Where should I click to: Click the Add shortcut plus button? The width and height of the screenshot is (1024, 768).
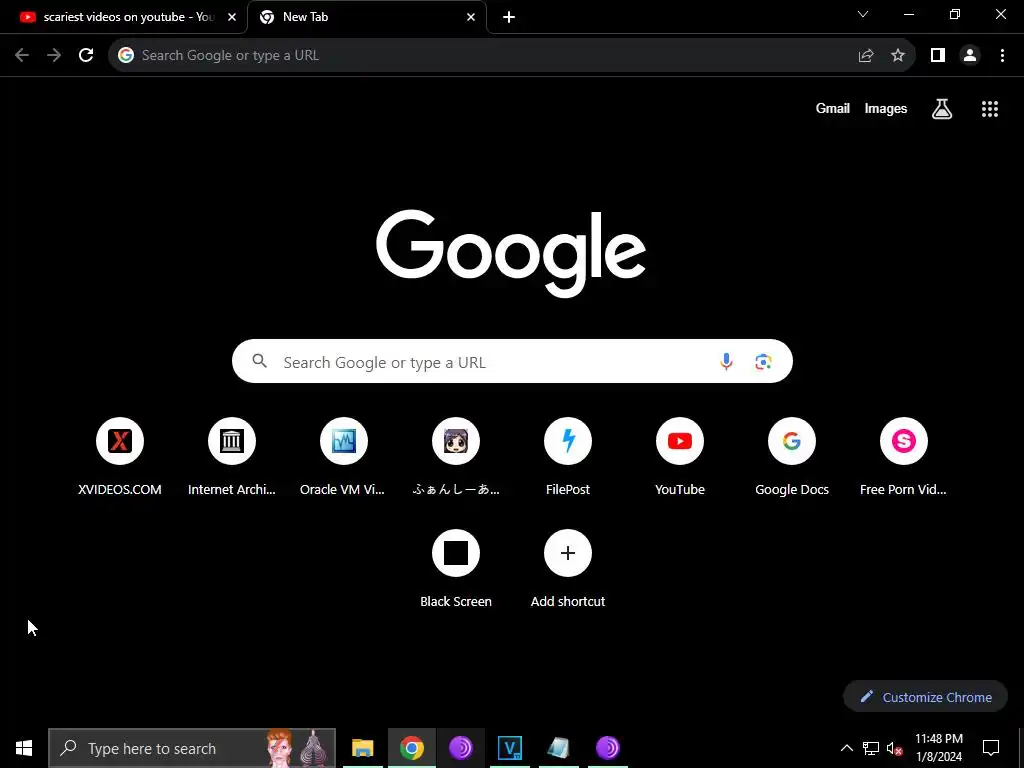tap(568, 553)
